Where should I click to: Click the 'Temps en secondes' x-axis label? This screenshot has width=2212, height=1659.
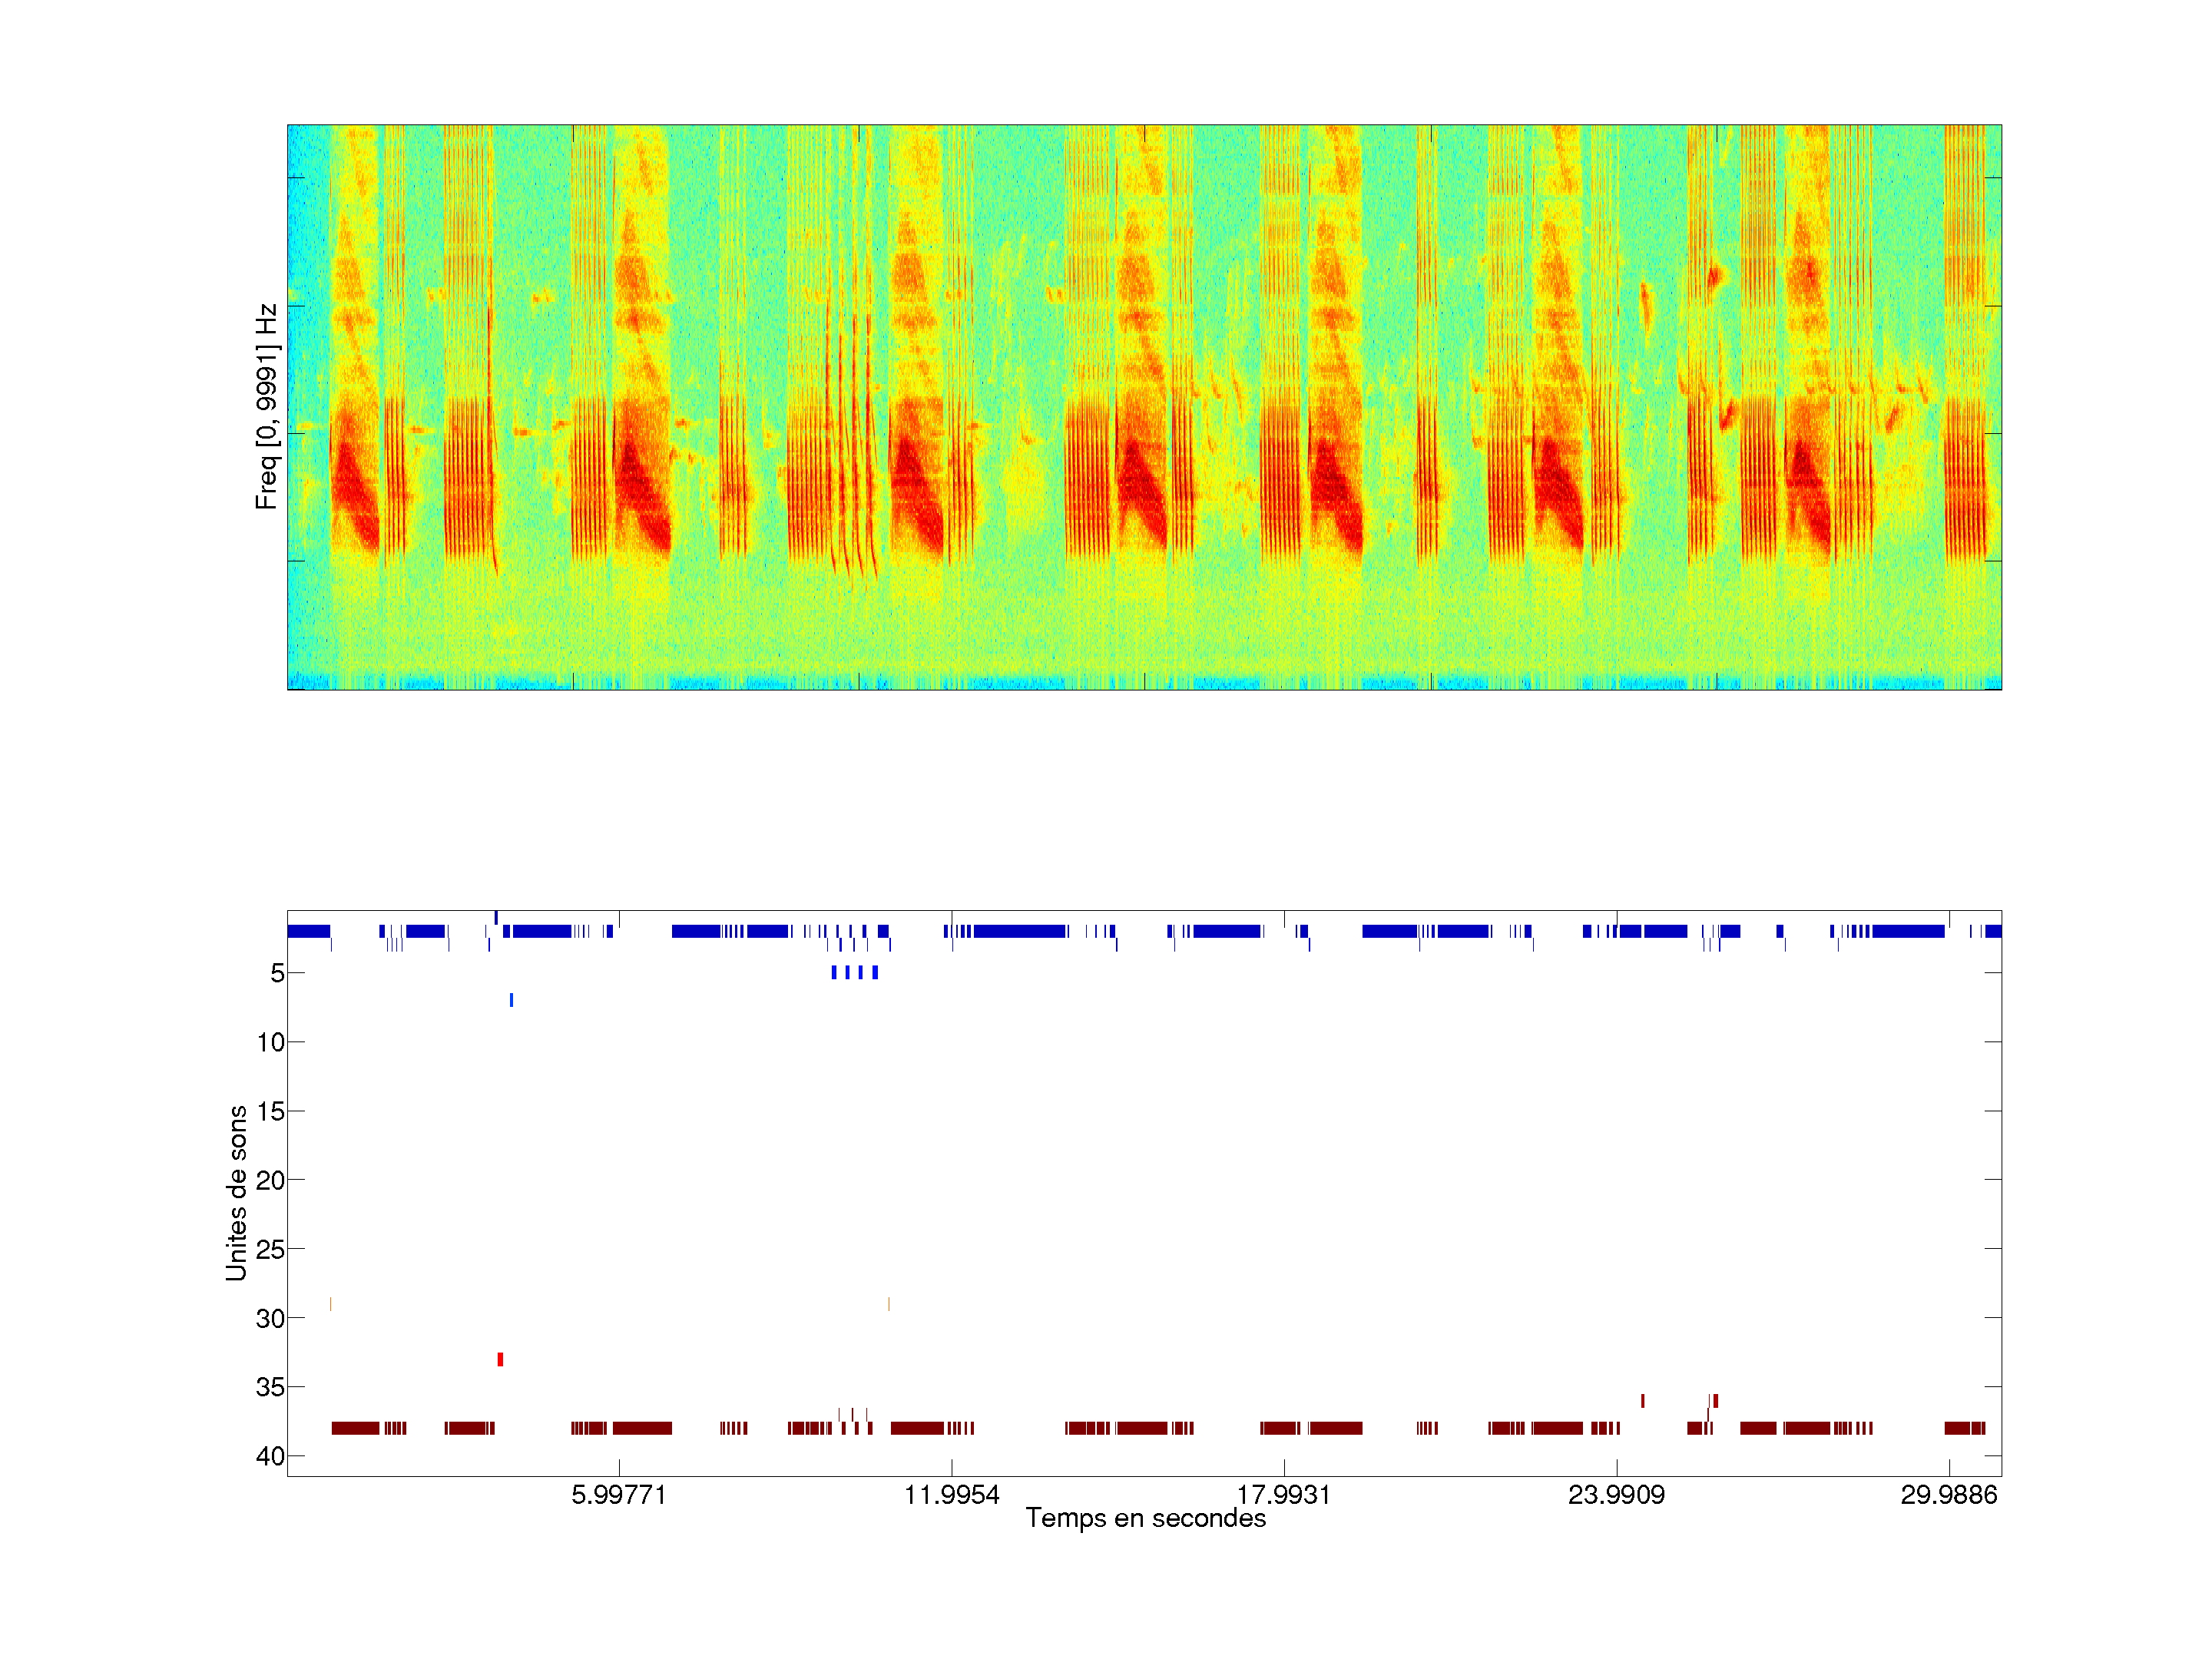(1145, 1518)
